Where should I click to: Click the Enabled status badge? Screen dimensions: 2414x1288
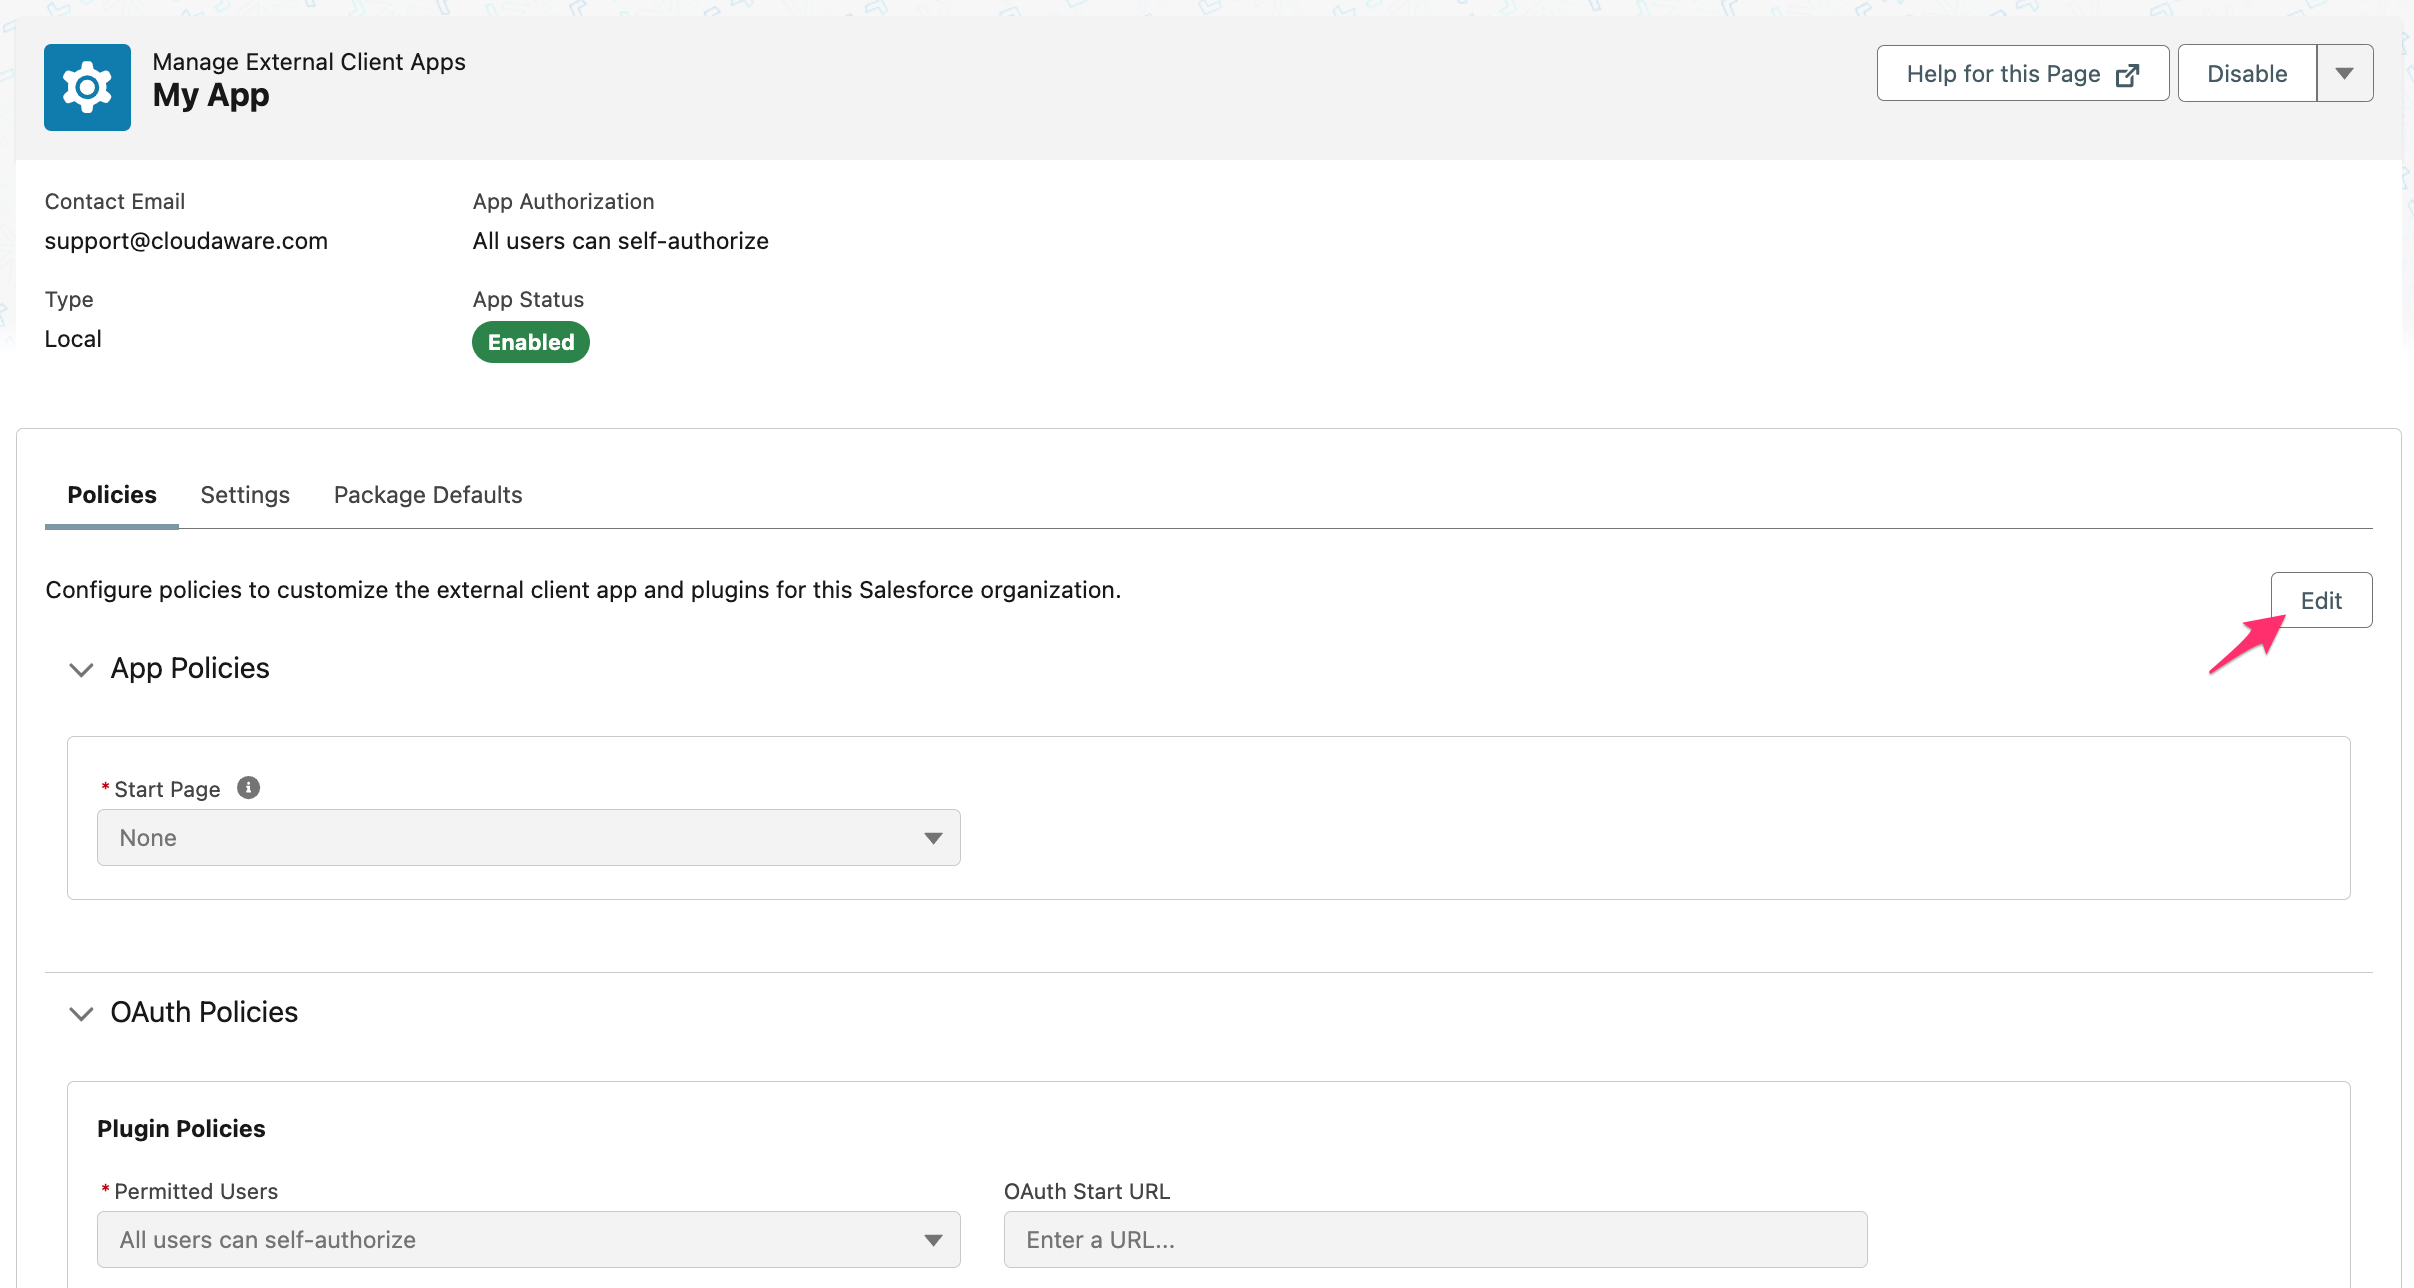point(530,341)
